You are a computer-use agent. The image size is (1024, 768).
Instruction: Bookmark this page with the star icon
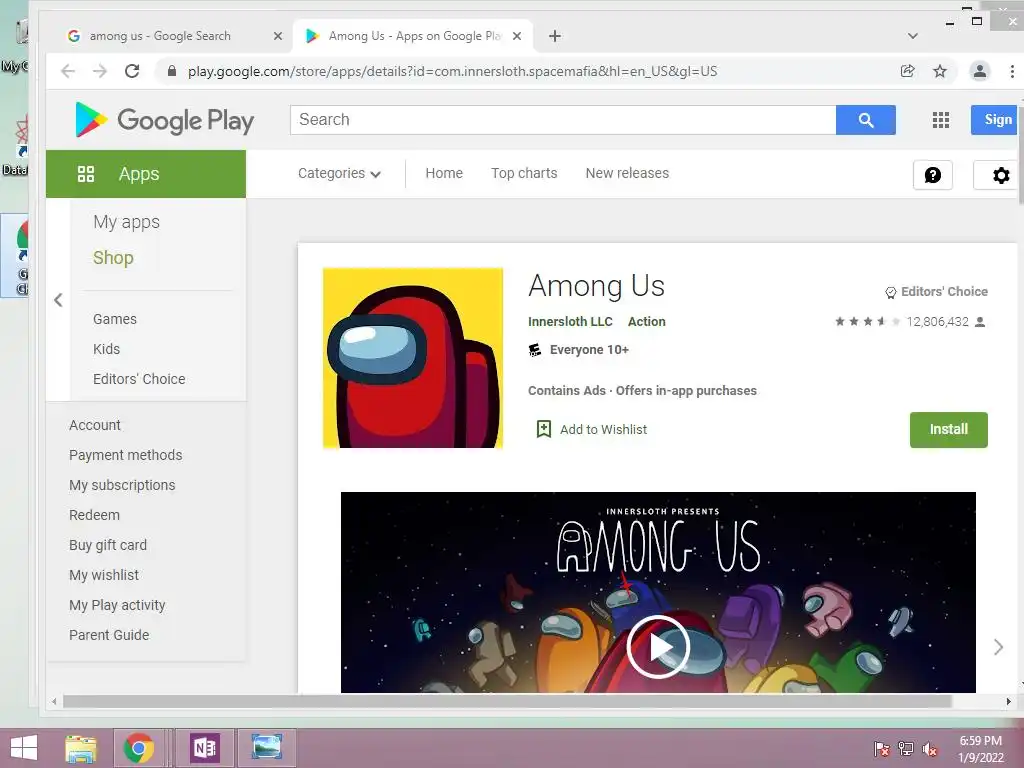[x=940, y=71]
